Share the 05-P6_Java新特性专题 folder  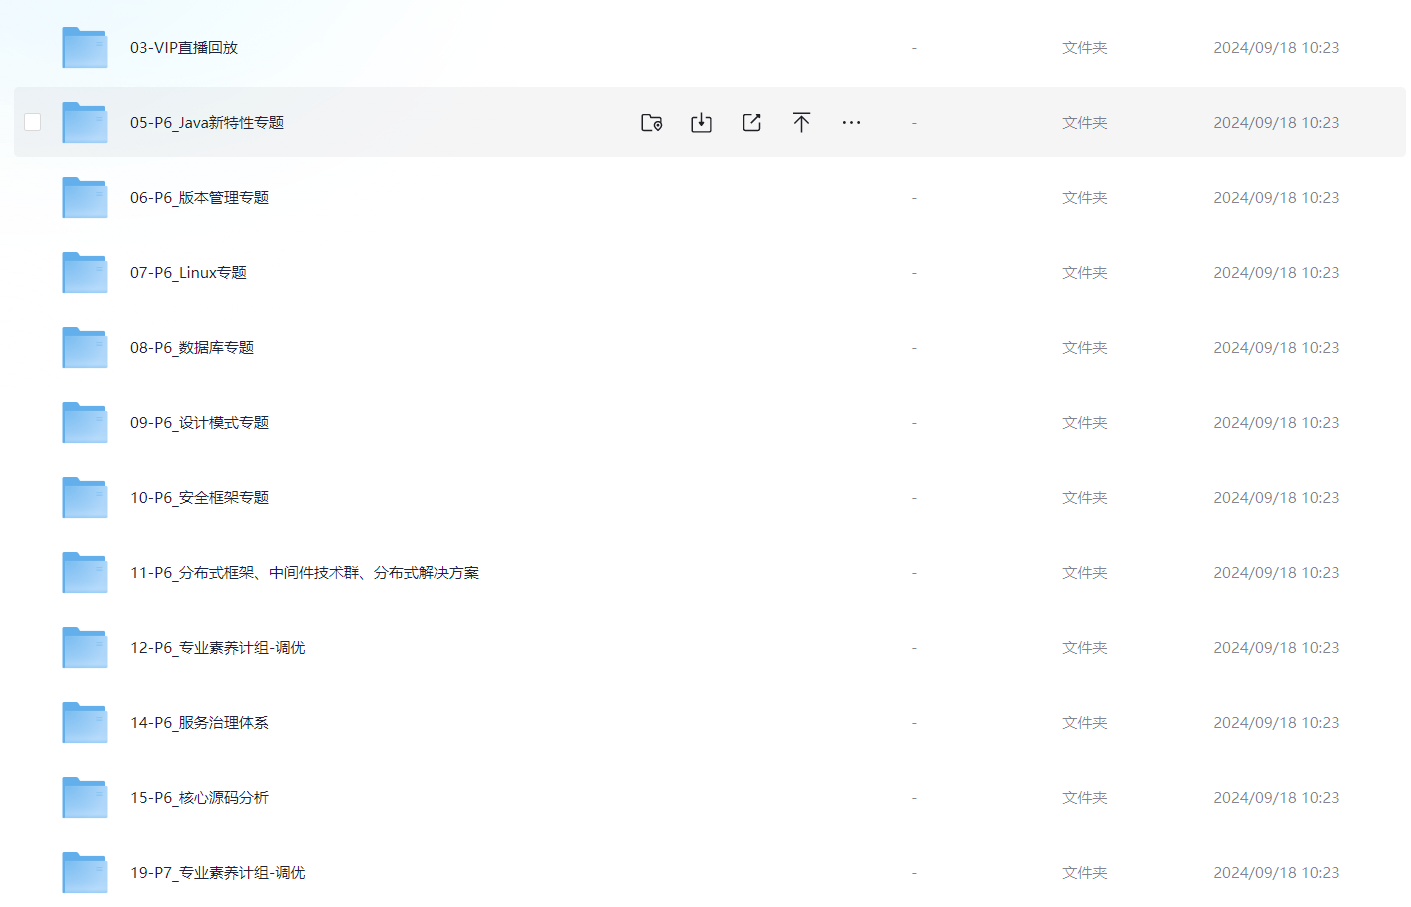pos(751,123)
